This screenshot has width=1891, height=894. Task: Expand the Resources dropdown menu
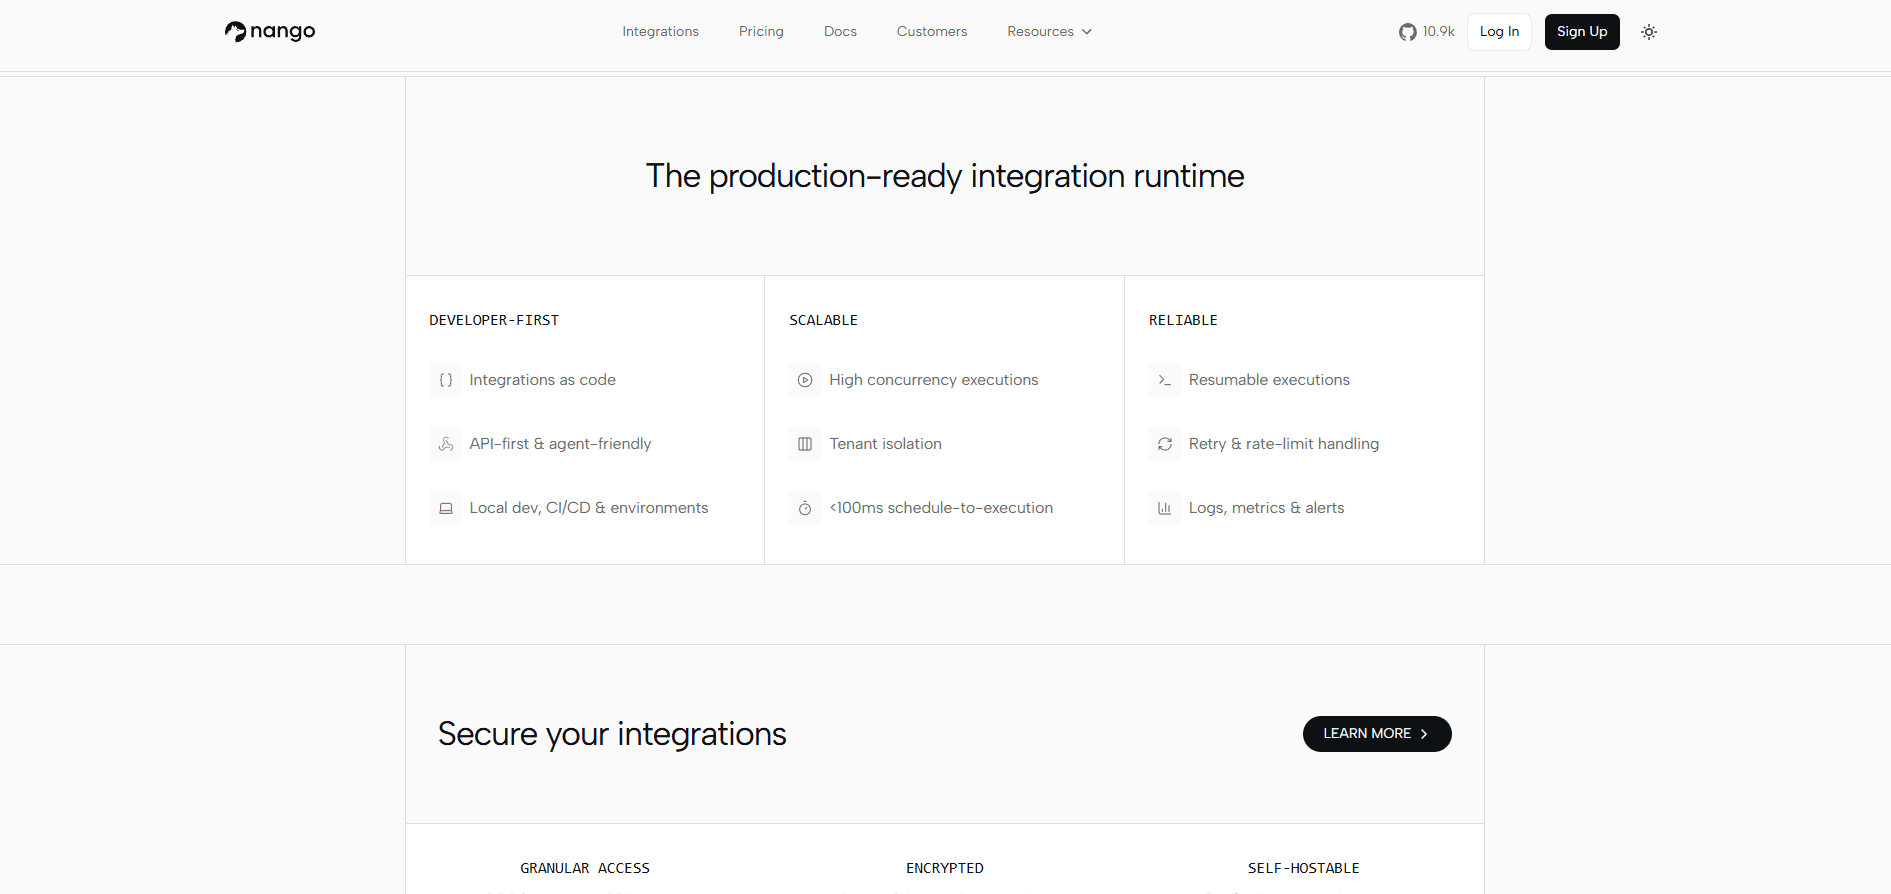[x=1049, y=32]
